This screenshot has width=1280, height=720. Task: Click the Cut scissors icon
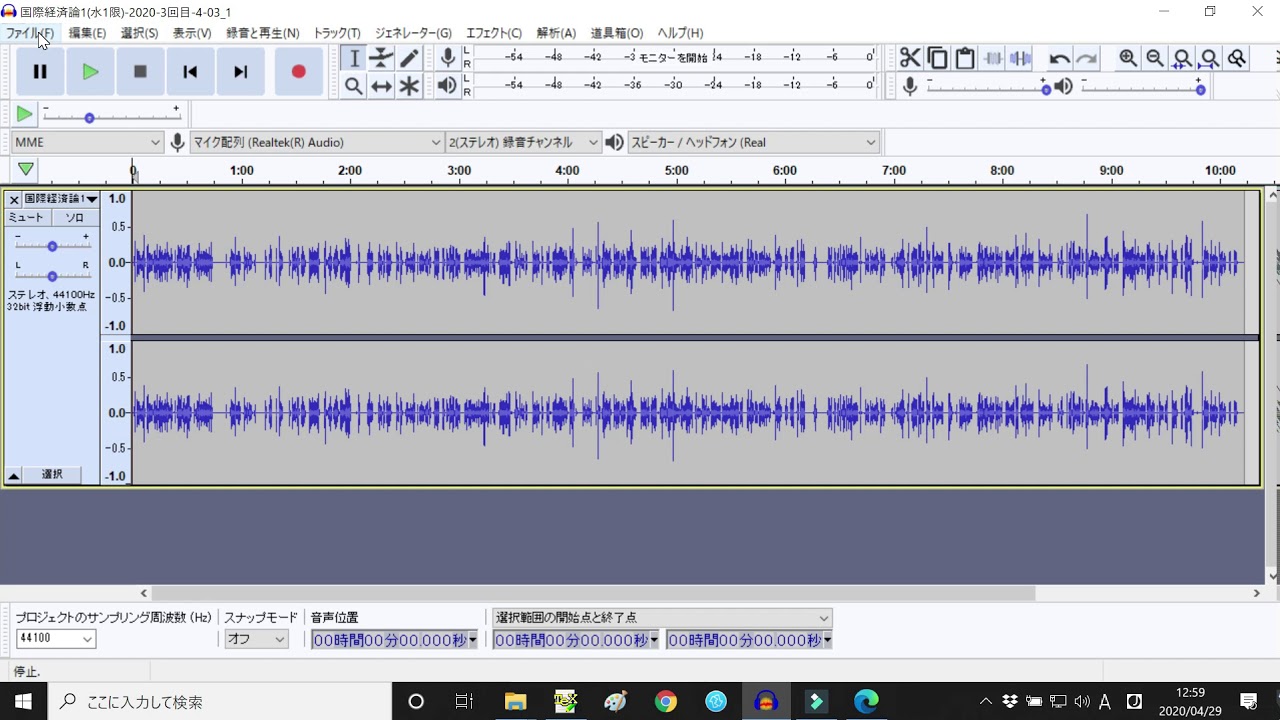[910, 58]
